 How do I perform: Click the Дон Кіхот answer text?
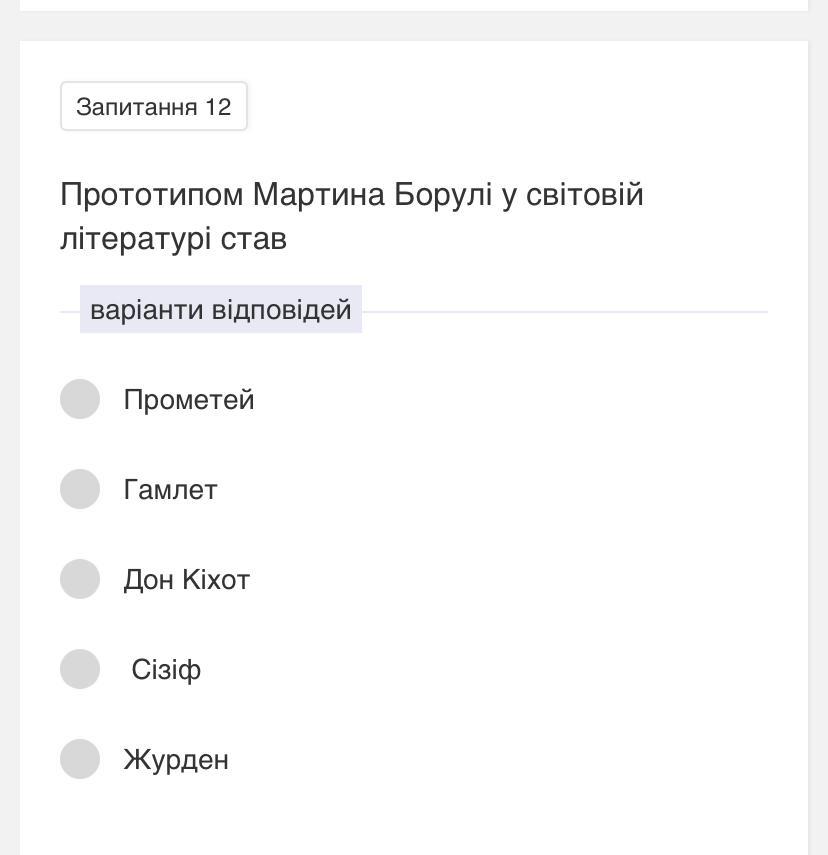tap(187, 580)
